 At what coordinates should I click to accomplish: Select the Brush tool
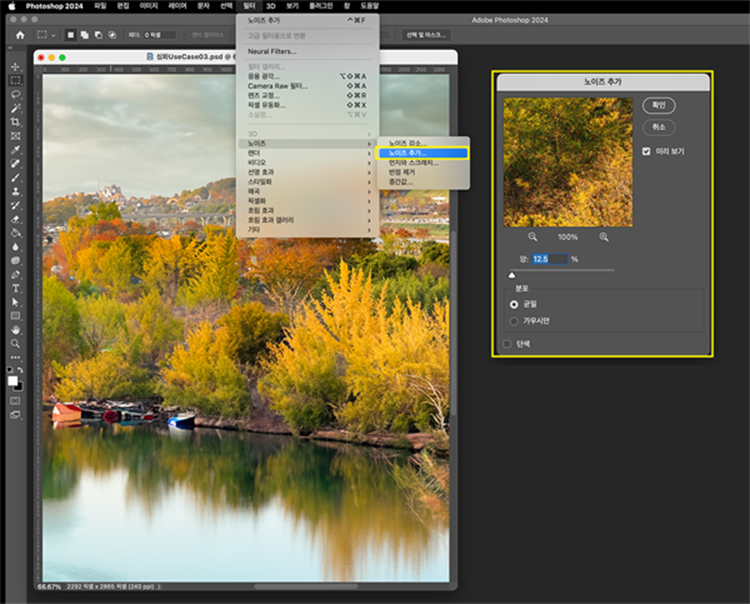click(x=15, y=177)
